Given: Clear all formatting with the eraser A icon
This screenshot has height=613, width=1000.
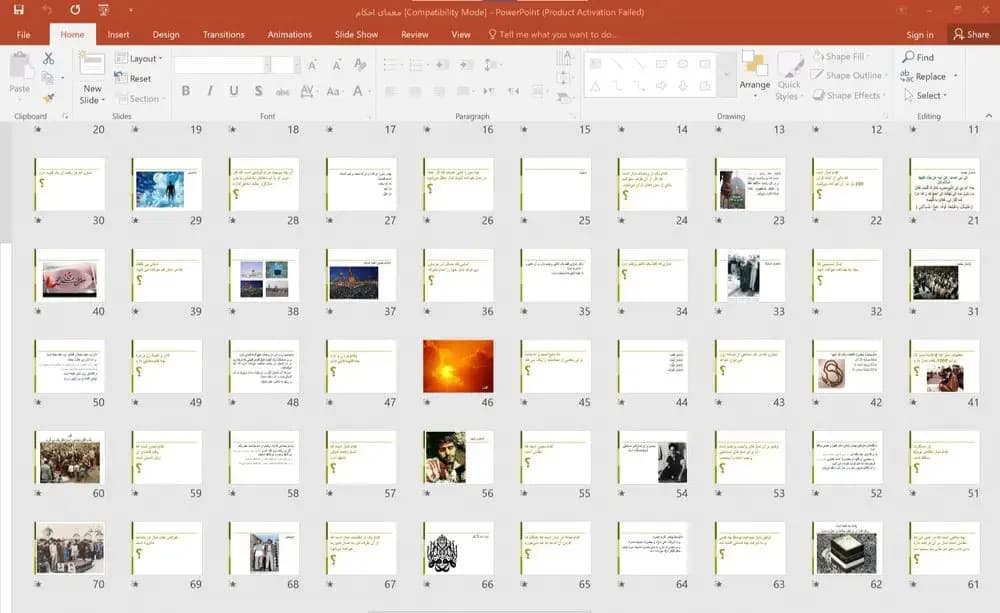Looking at the screenshot, I should click(360, 64).
